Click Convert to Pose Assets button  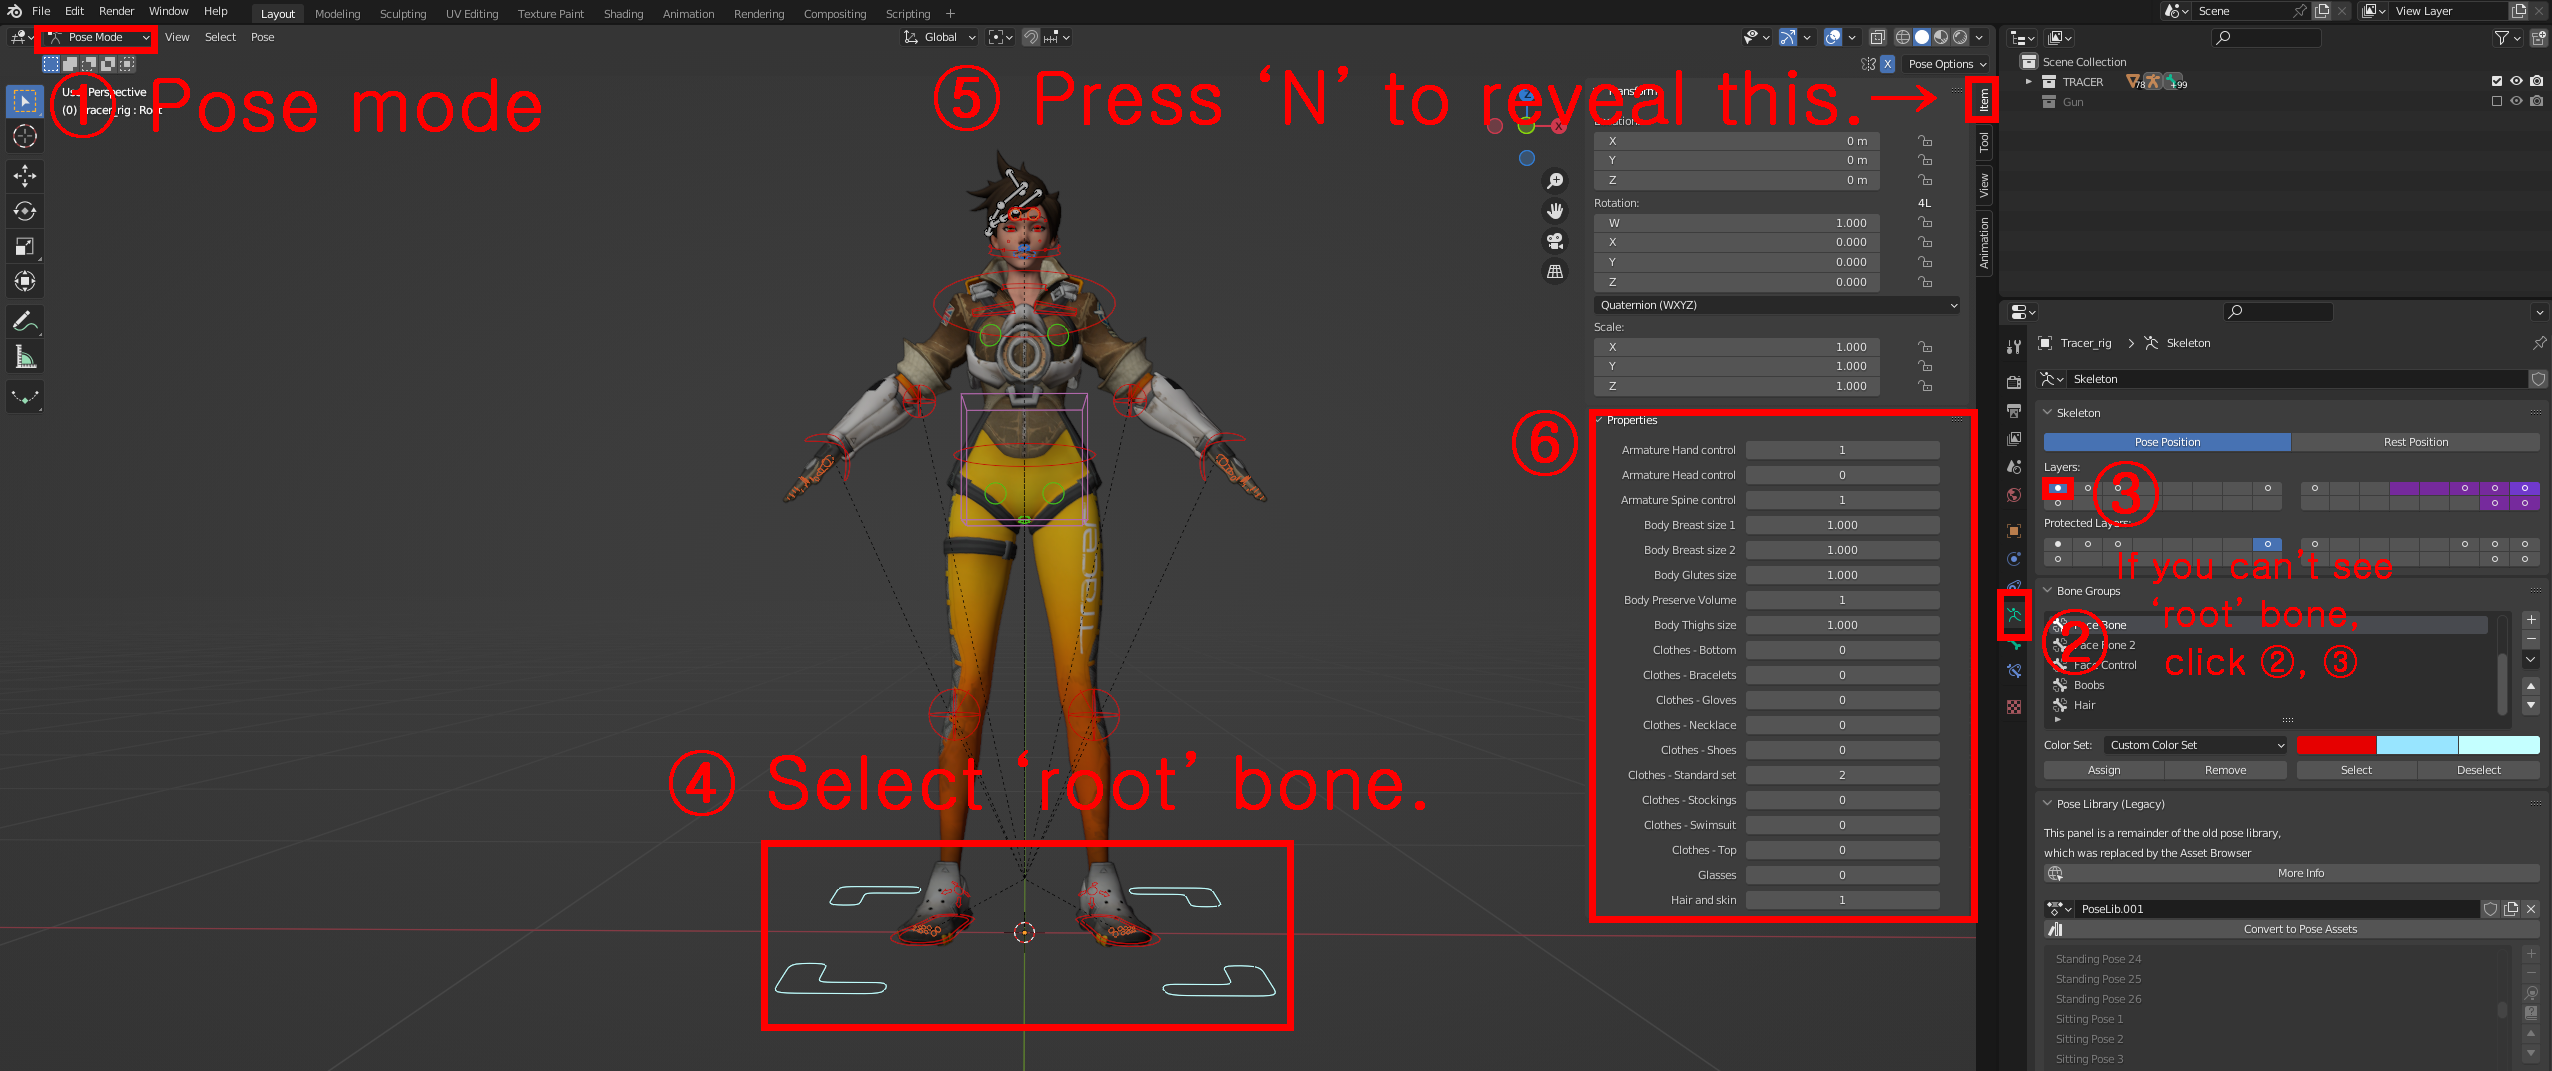(2299, 929)
